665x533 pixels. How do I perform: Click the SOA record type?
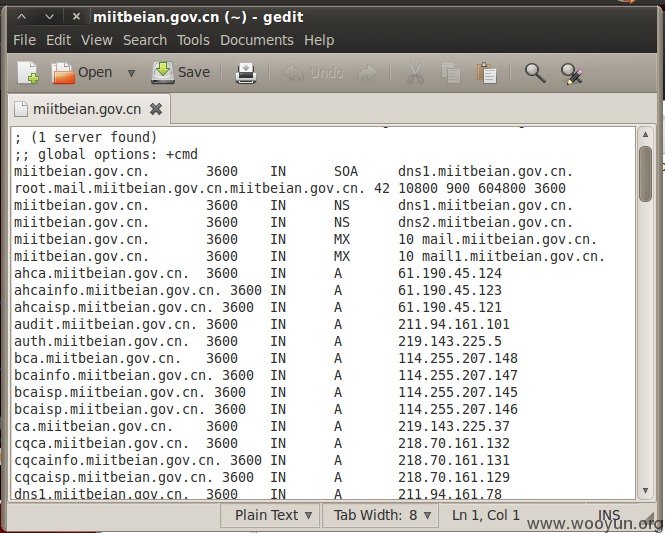pos(346,171)
